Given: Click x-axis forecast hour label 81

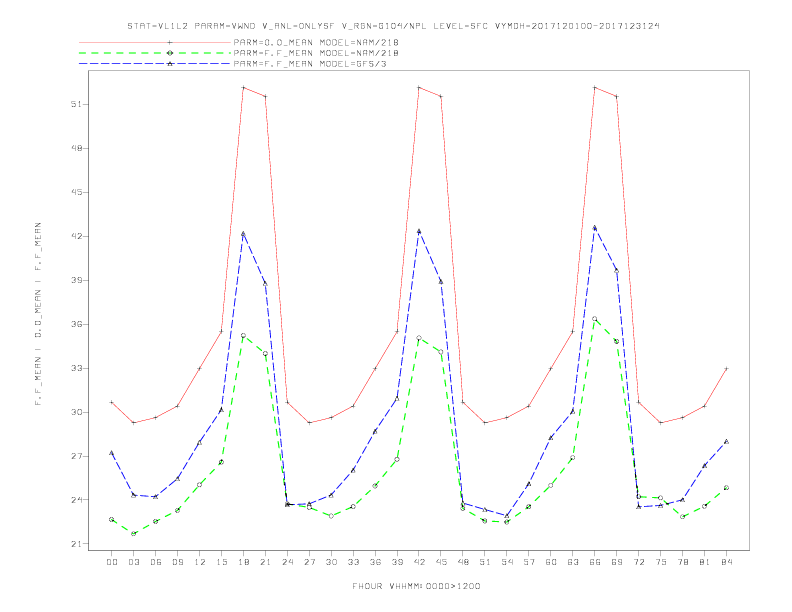Looking at the screenshot, I should pos(705,562).
